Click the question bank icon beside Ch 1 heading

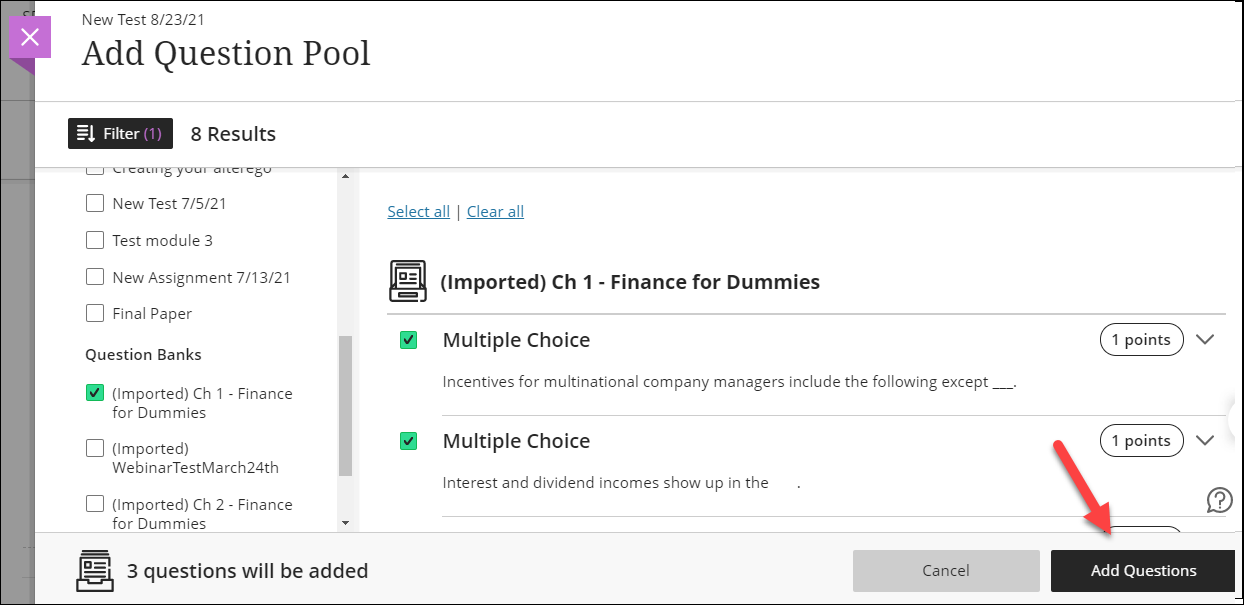(408, 280)
